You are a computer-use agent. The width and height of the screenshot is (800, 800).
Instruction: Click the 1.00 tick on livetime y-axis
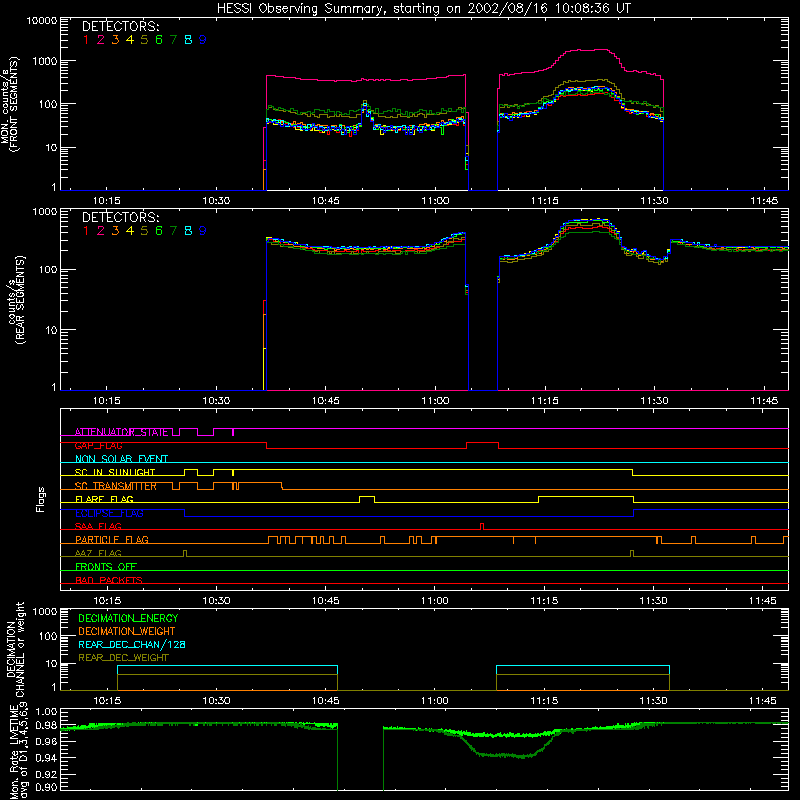pyautogui.click(x=46, y=712)
